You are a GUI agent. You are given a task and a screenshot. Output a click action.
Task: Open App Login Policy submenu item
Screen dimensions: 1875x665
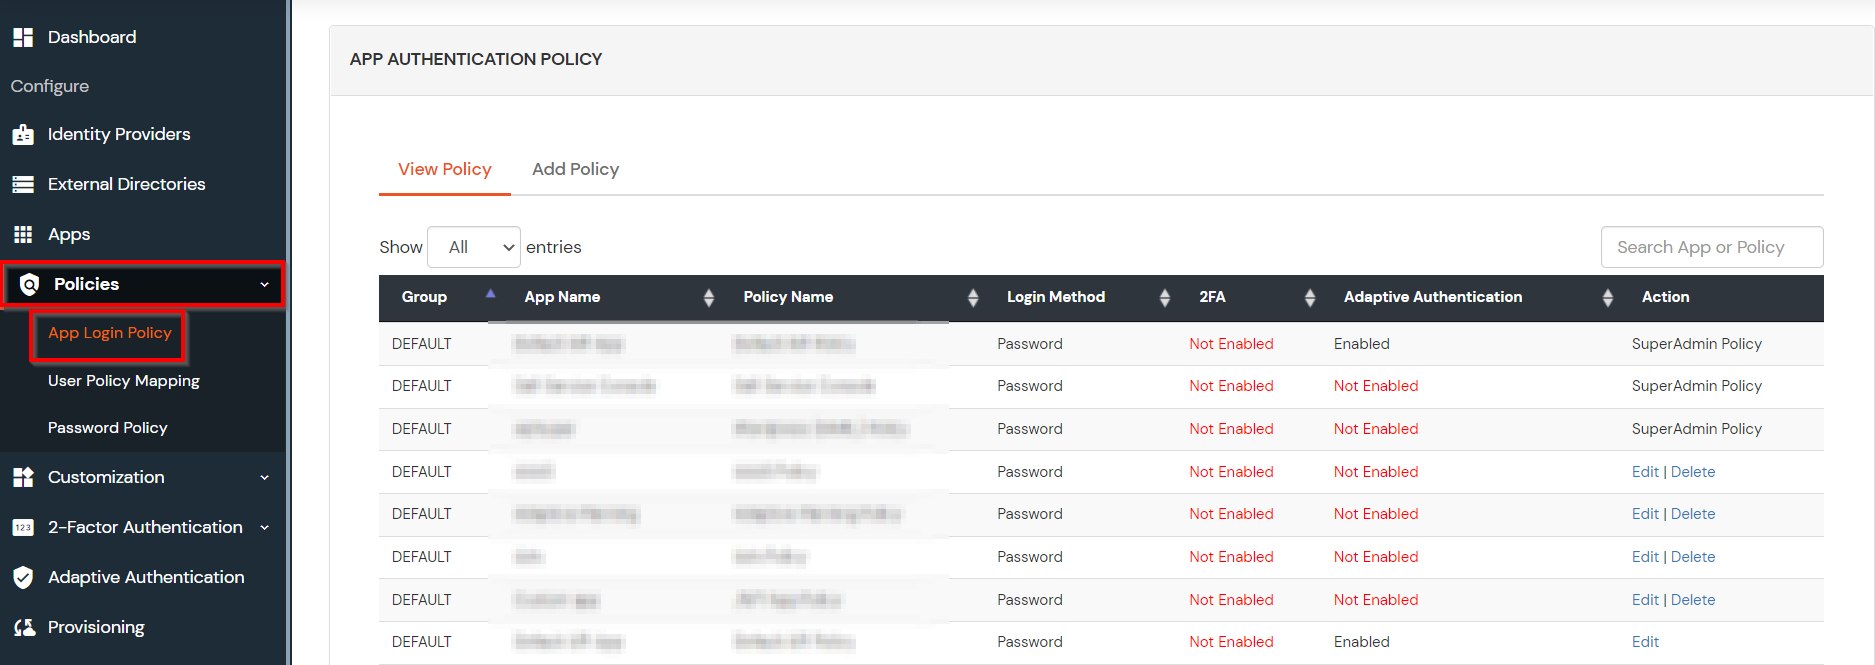[110, 333]
